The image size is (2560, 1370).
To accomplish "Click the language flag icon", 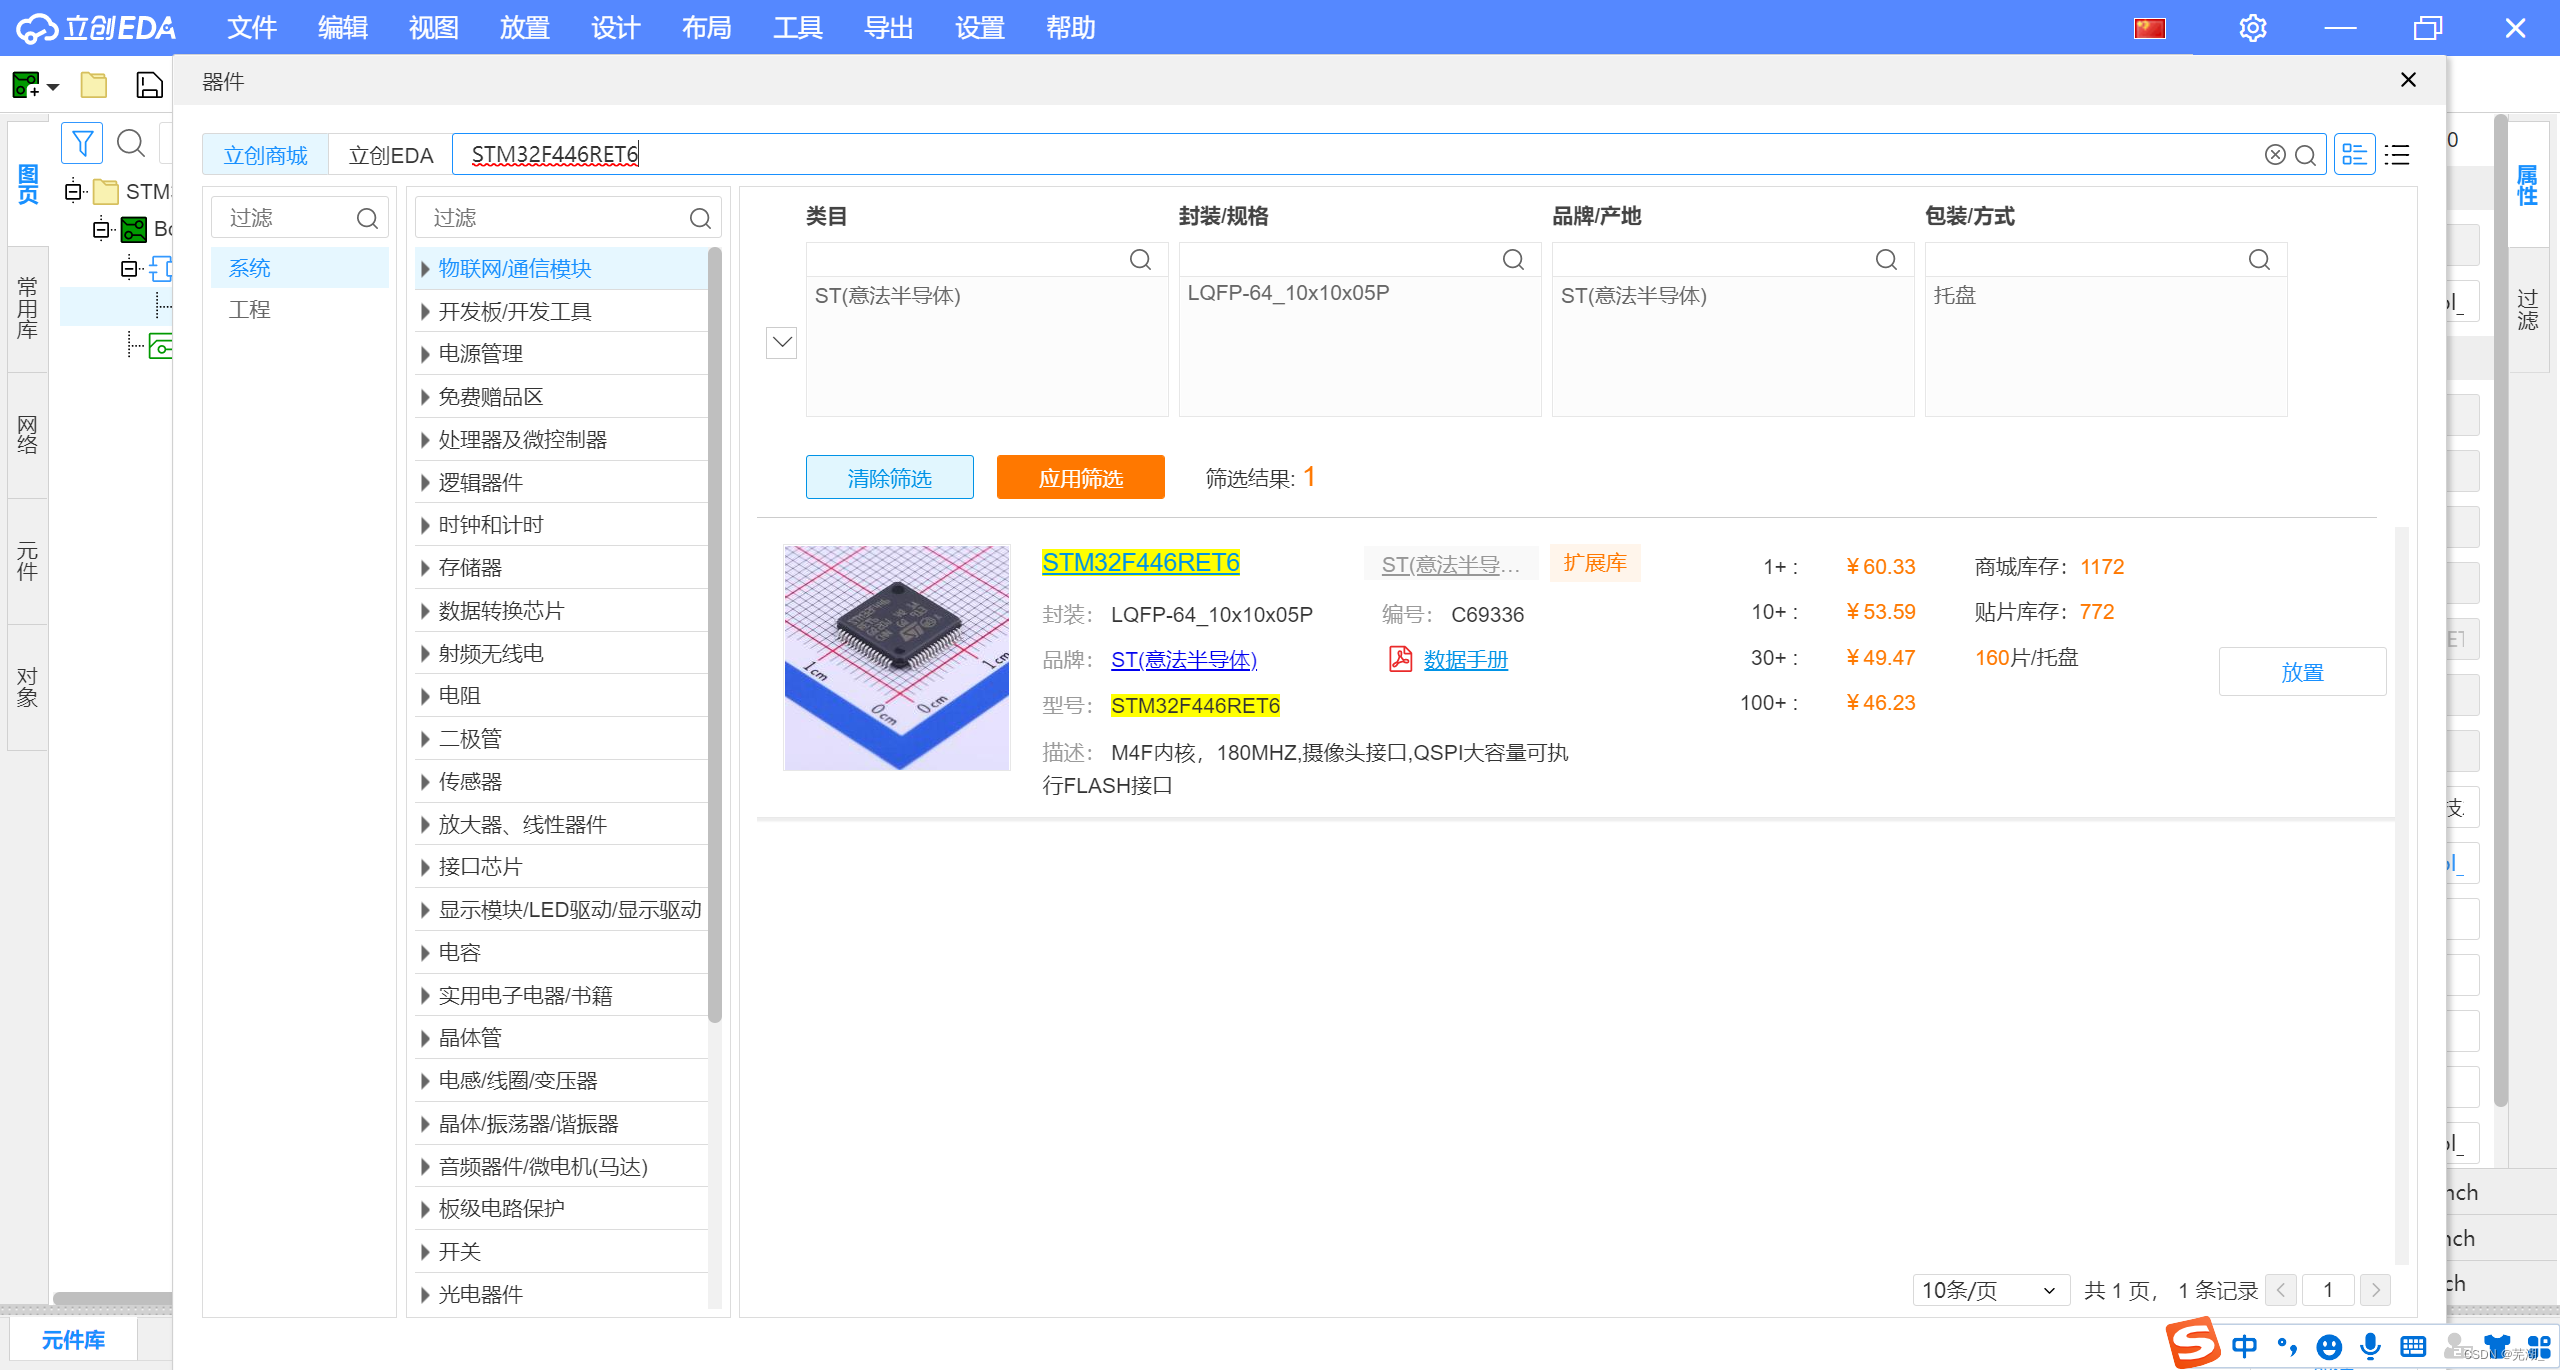I will 2149,28.
